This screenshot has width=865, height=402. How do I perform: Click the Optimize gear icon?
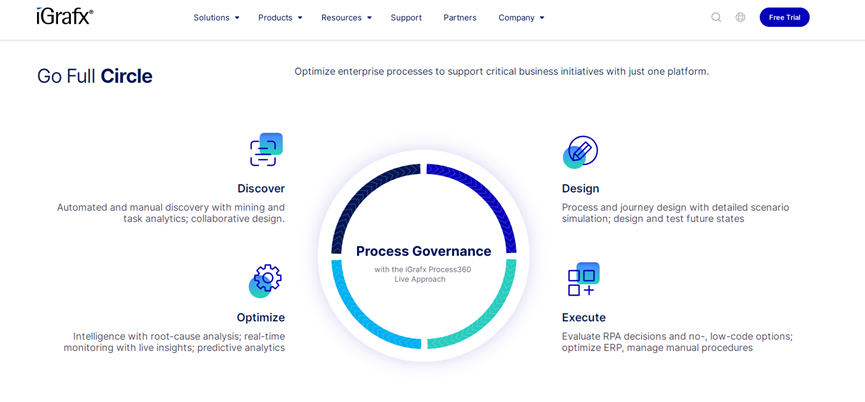pyautogui.click(x=265, y=281)
